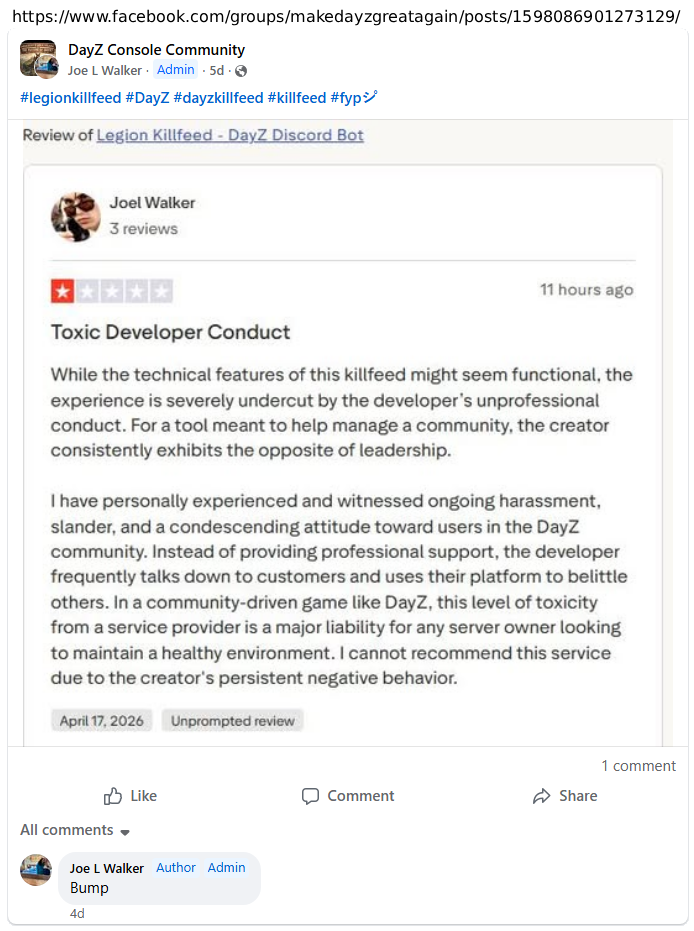Open the #legionkillfeed hashtag

coord(71,98)
